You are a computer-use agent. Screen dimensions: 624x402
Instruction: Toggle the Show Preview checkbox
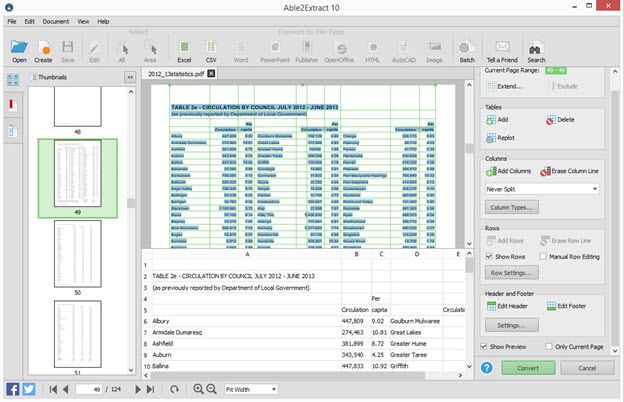484,347
